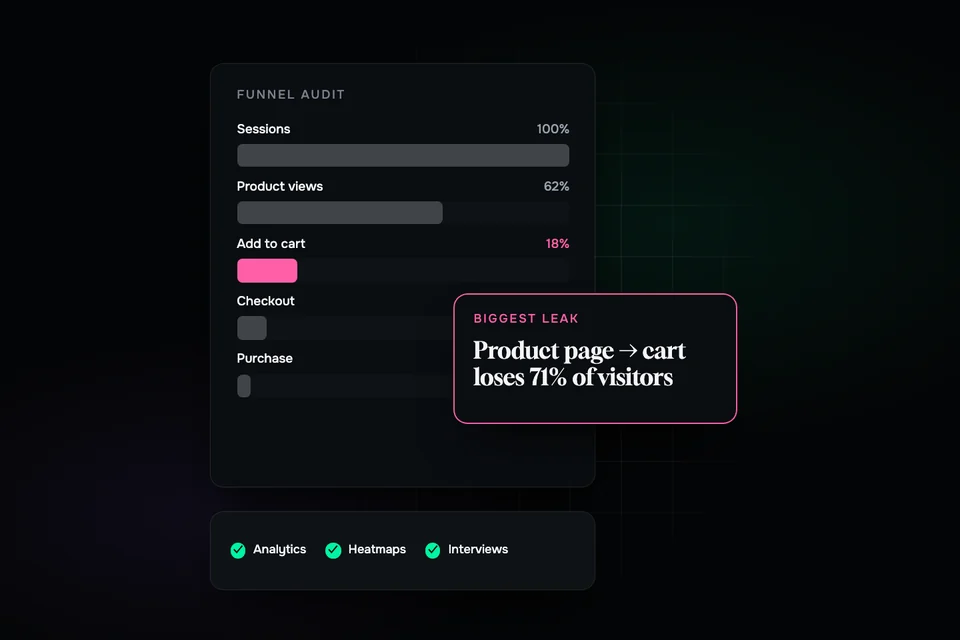Image resolution: width=960 pixels, height=640 pixels.
Task: Click the green Interviews checkmark icon
Action: (x=433, y=550)
